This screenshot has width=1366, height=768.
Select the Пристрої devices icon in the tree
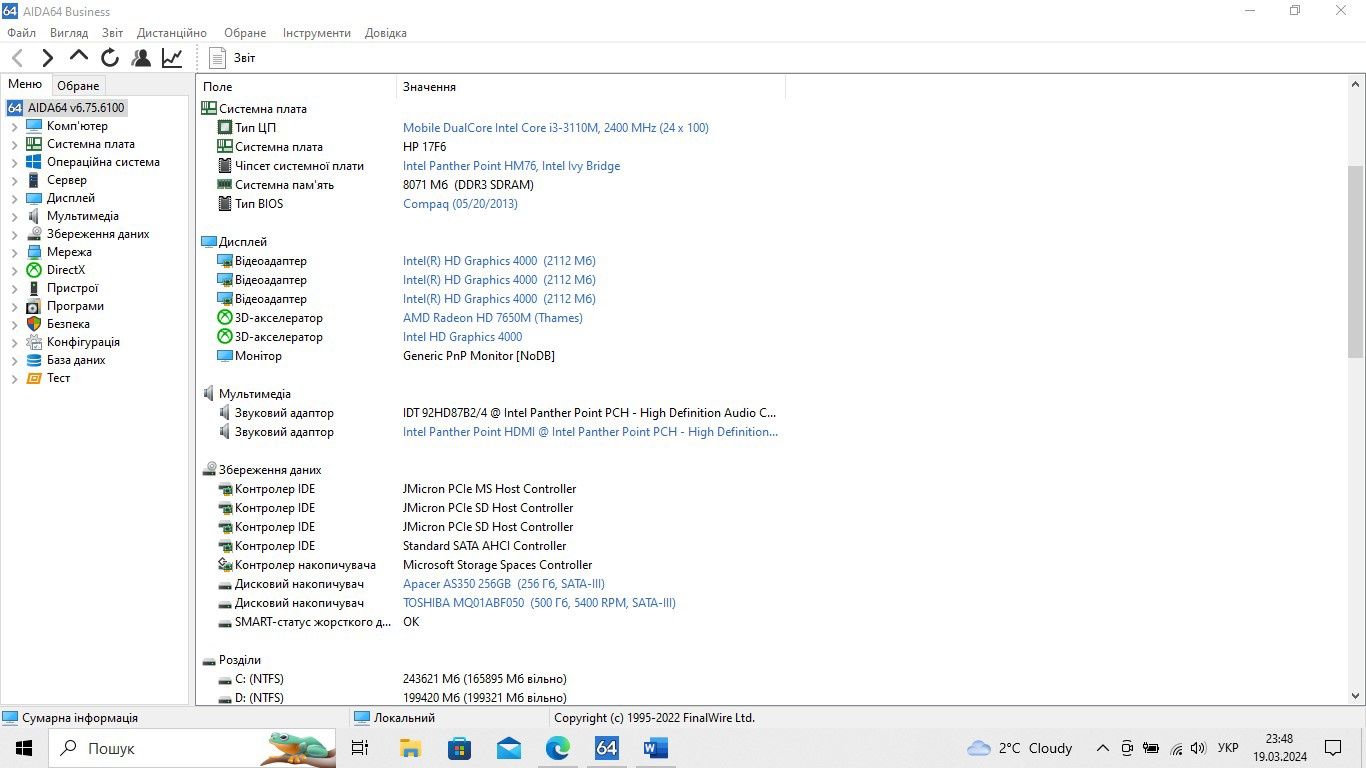tap(34, 288)
